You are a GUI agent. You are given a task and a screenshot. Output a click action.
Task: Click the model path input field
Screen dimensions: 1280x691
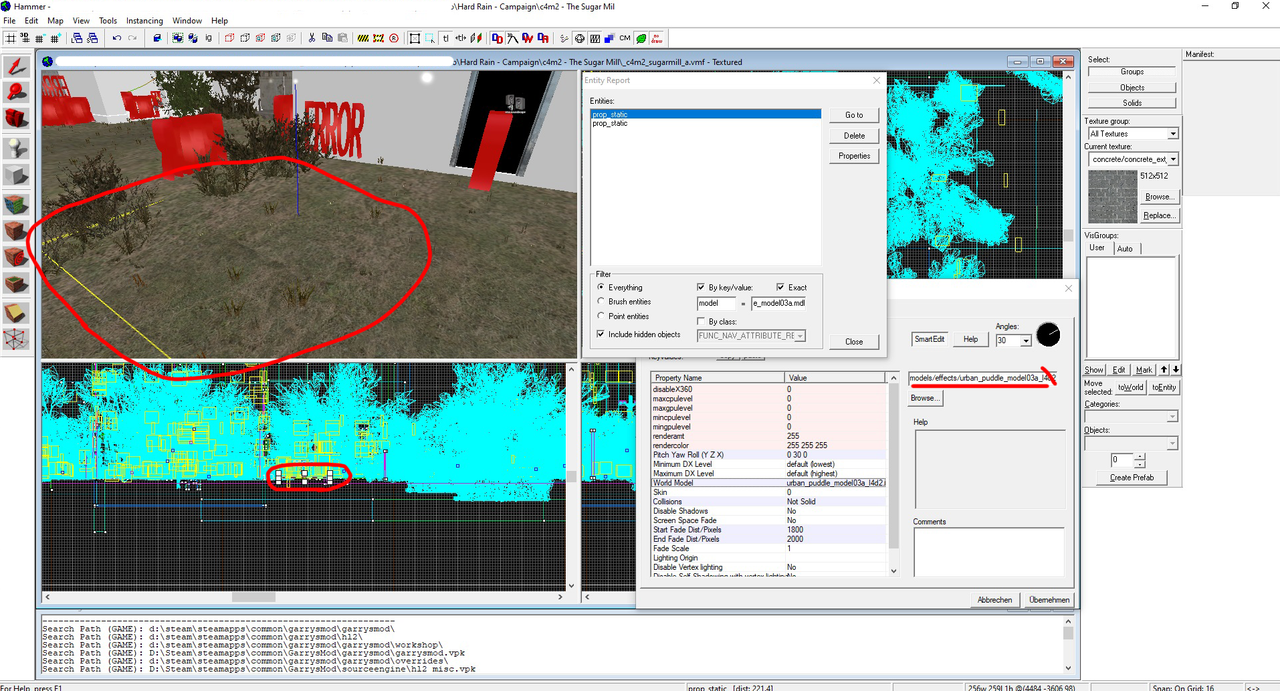(x=982, y=378)
